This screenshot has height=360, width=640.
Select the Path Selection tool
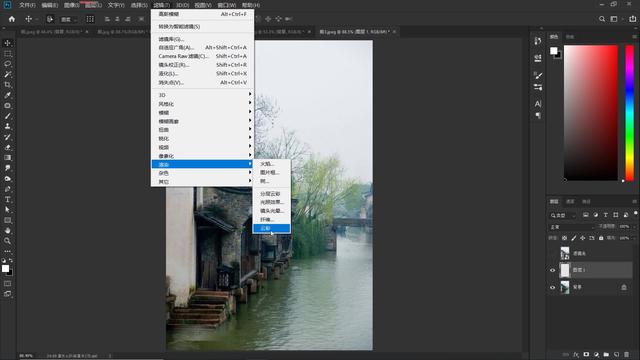pyautogui.click(x=7, y=210)
